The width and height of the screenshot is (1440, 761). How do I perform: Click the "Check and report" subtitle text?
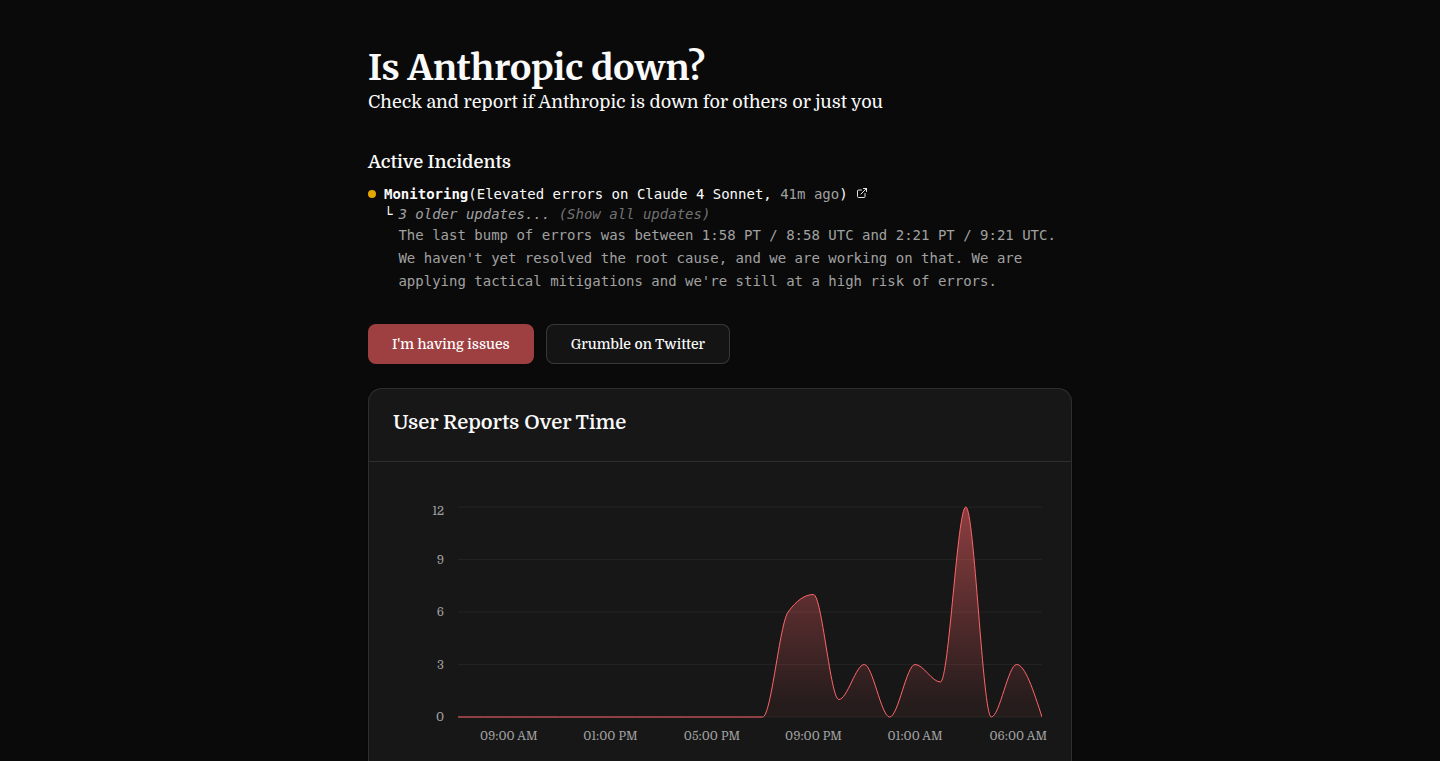pos(625,102)
